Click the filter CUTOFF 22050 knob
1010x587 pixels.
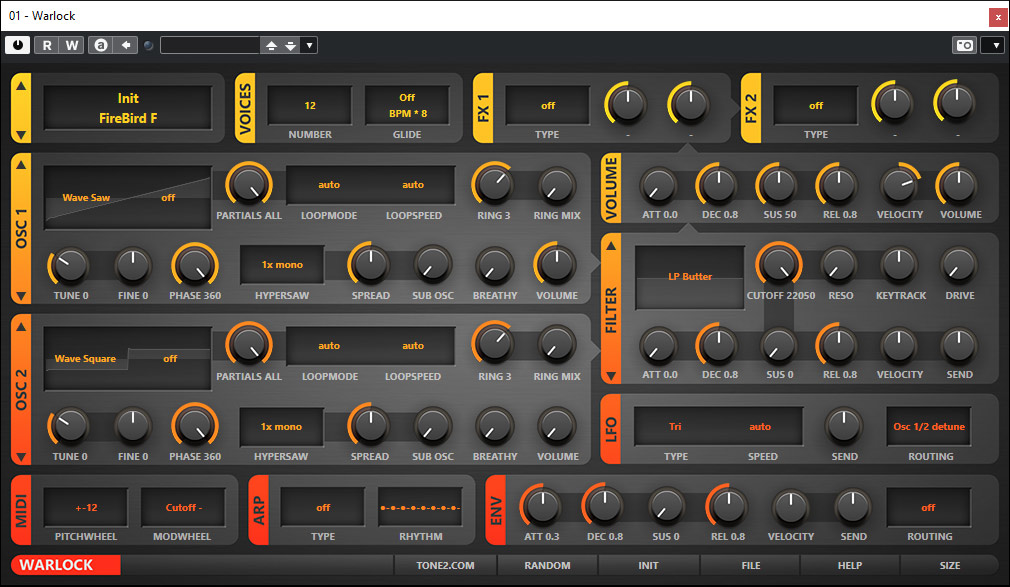click(777, 264)
